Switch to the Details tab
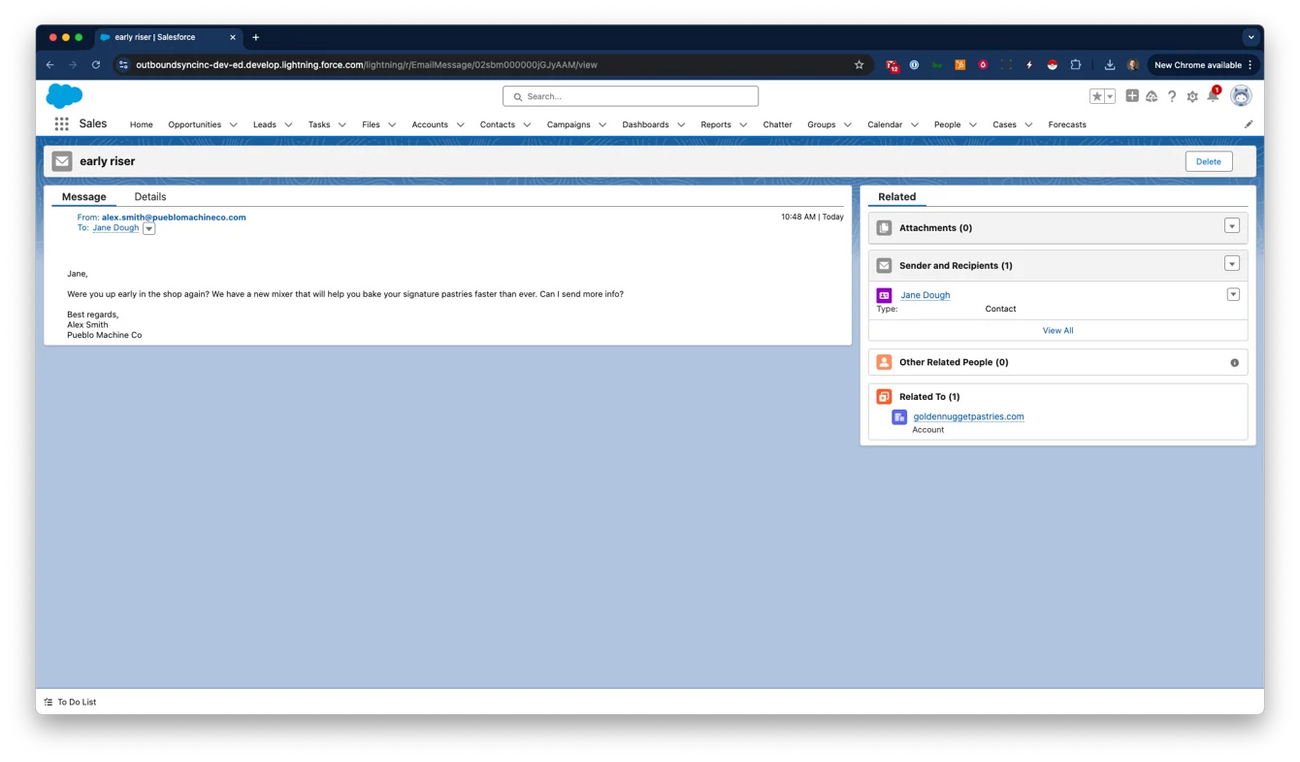 pos(149,196)
